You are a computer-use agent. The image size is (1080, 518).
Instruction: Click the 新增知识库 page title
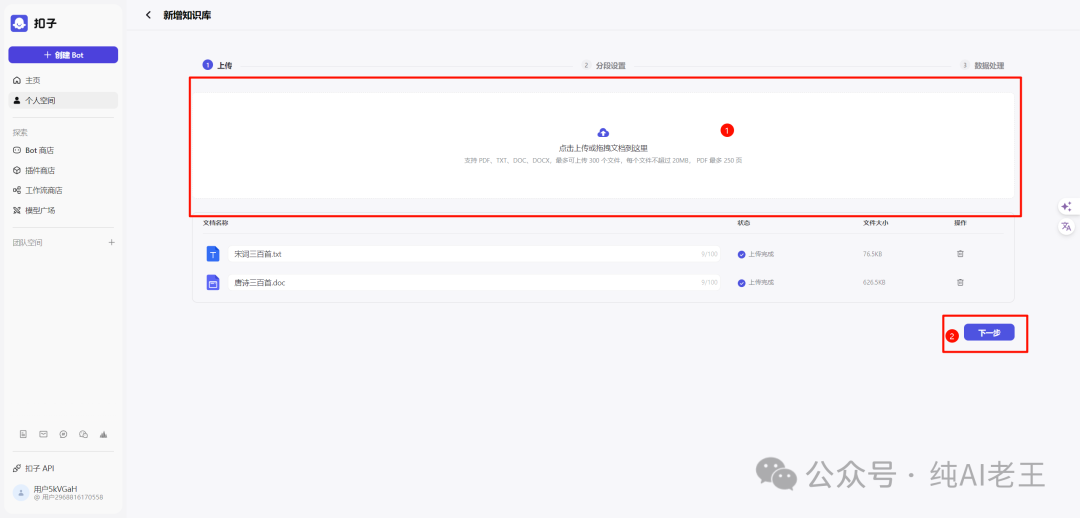[x=187, y=15]
